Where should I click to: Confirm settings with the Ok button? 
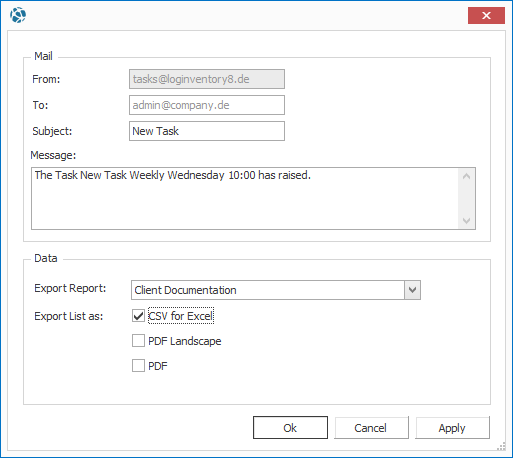(290, 428)
